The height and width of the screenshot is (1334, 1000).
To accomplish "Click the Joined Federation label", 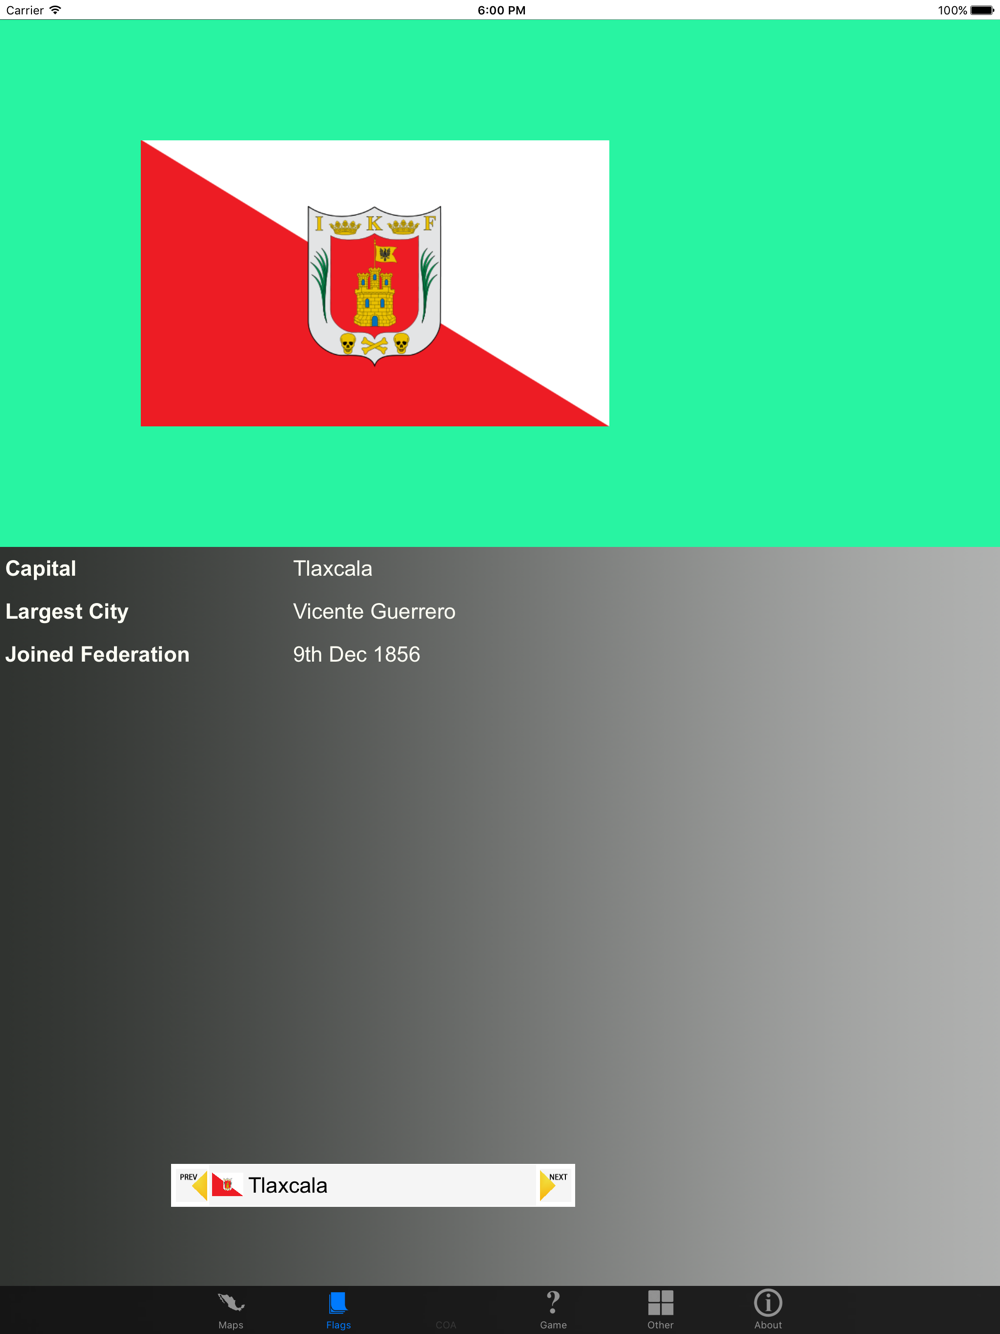I will pos(97,654).
